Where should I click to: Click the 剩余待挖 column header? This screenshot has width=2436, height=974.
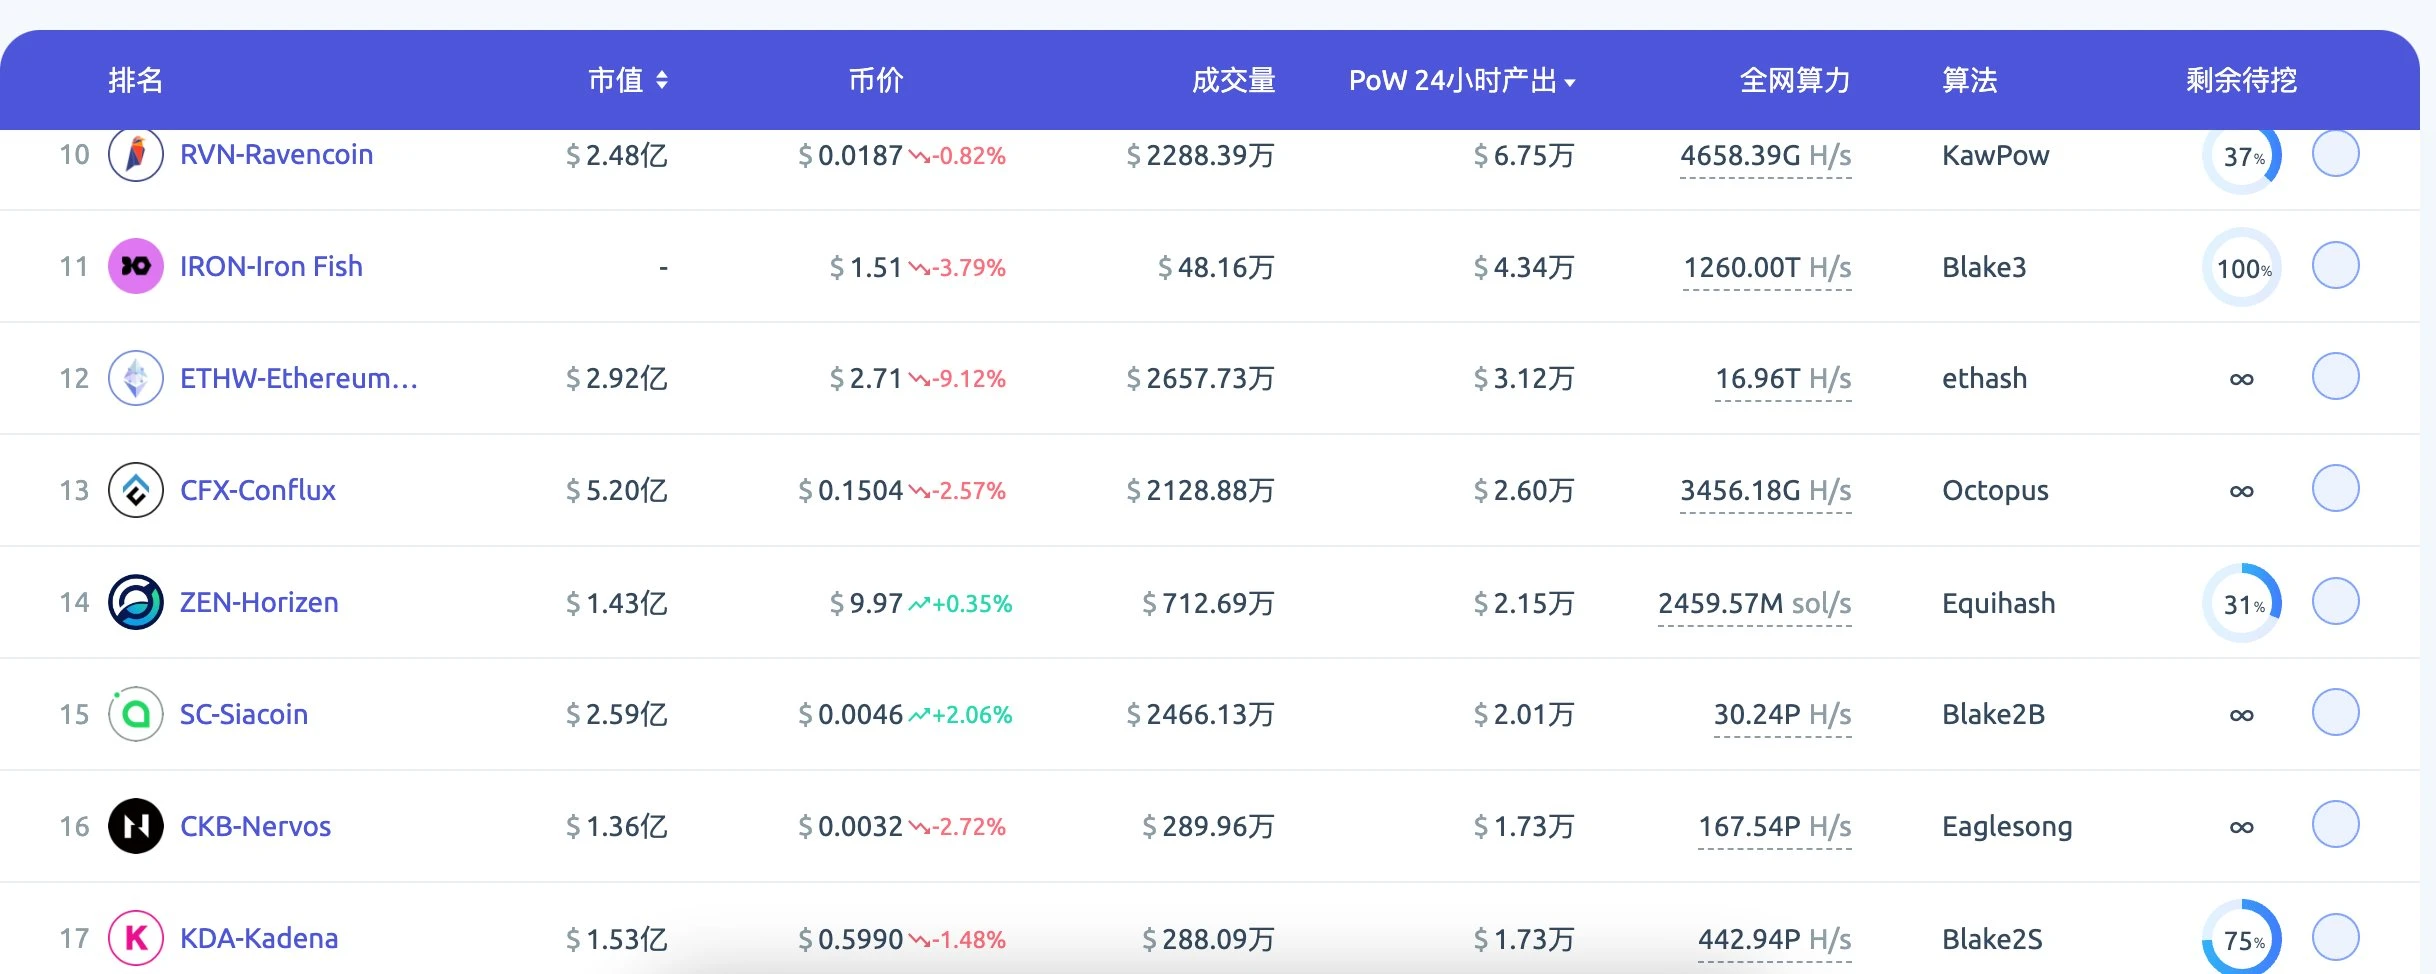click(x=2240, y=80)
